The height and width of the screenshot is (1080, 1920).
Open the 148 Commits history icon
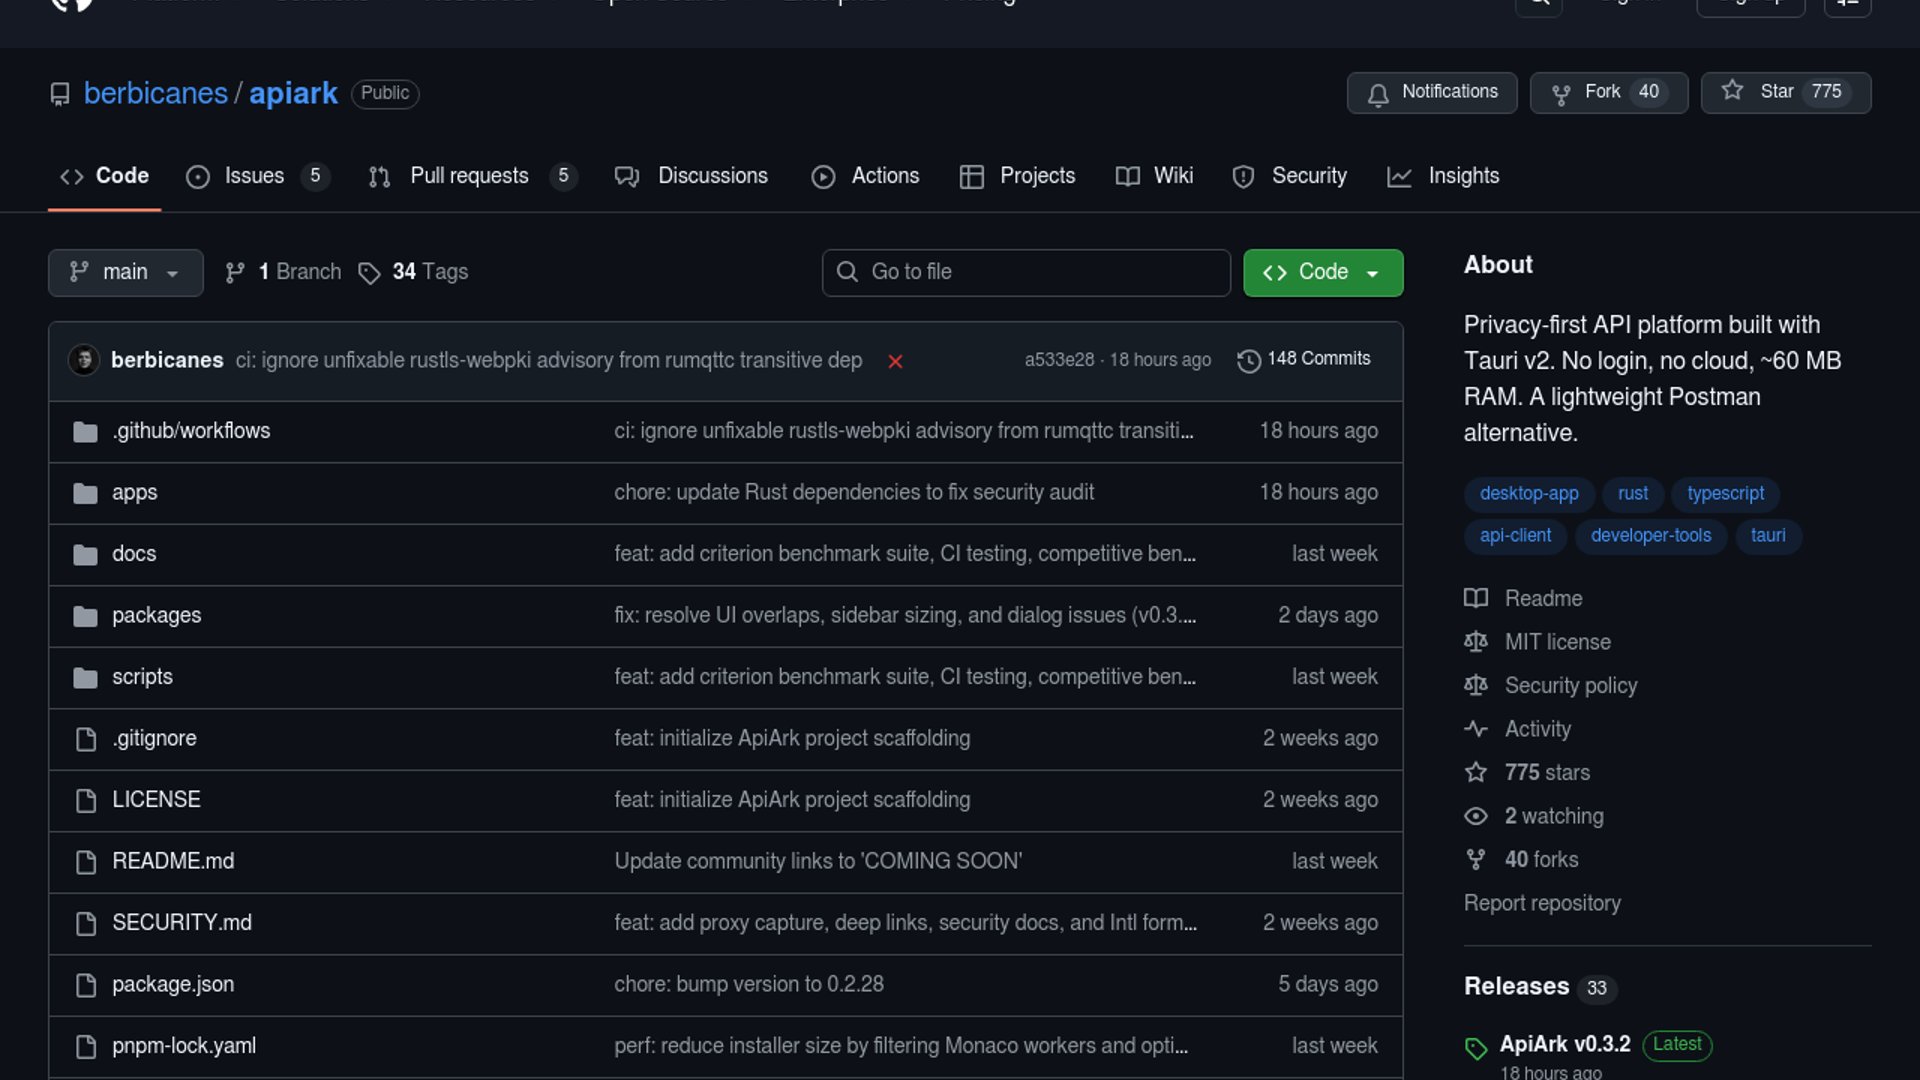[x=1248, y=360]
